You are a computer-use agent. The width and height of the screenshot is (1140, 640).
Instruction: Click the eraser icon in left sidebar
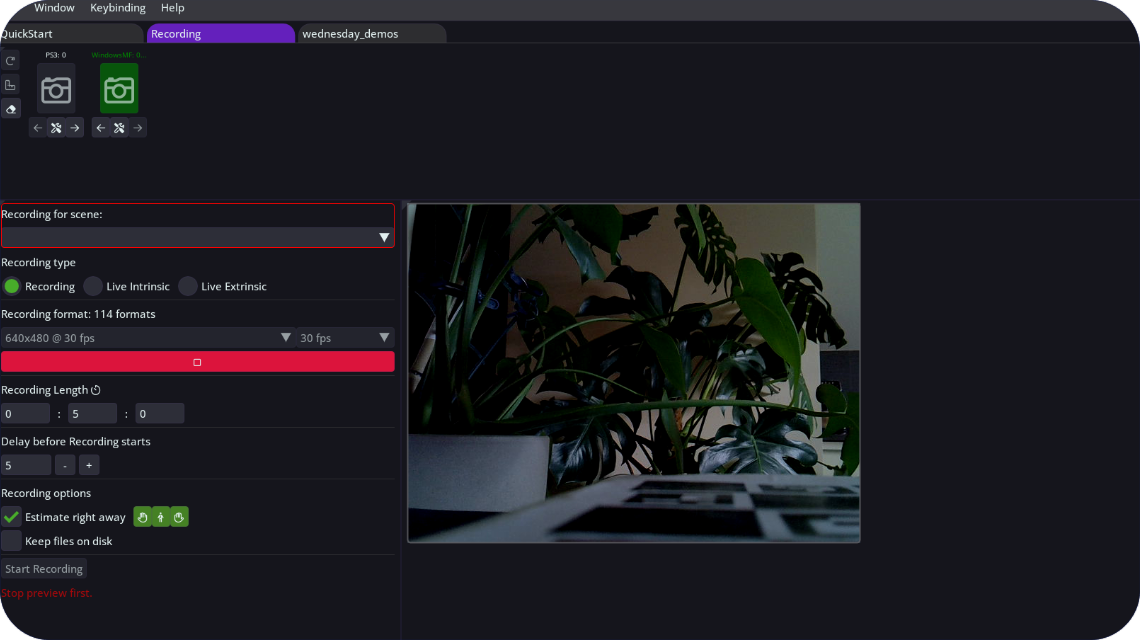pos(10,109)
